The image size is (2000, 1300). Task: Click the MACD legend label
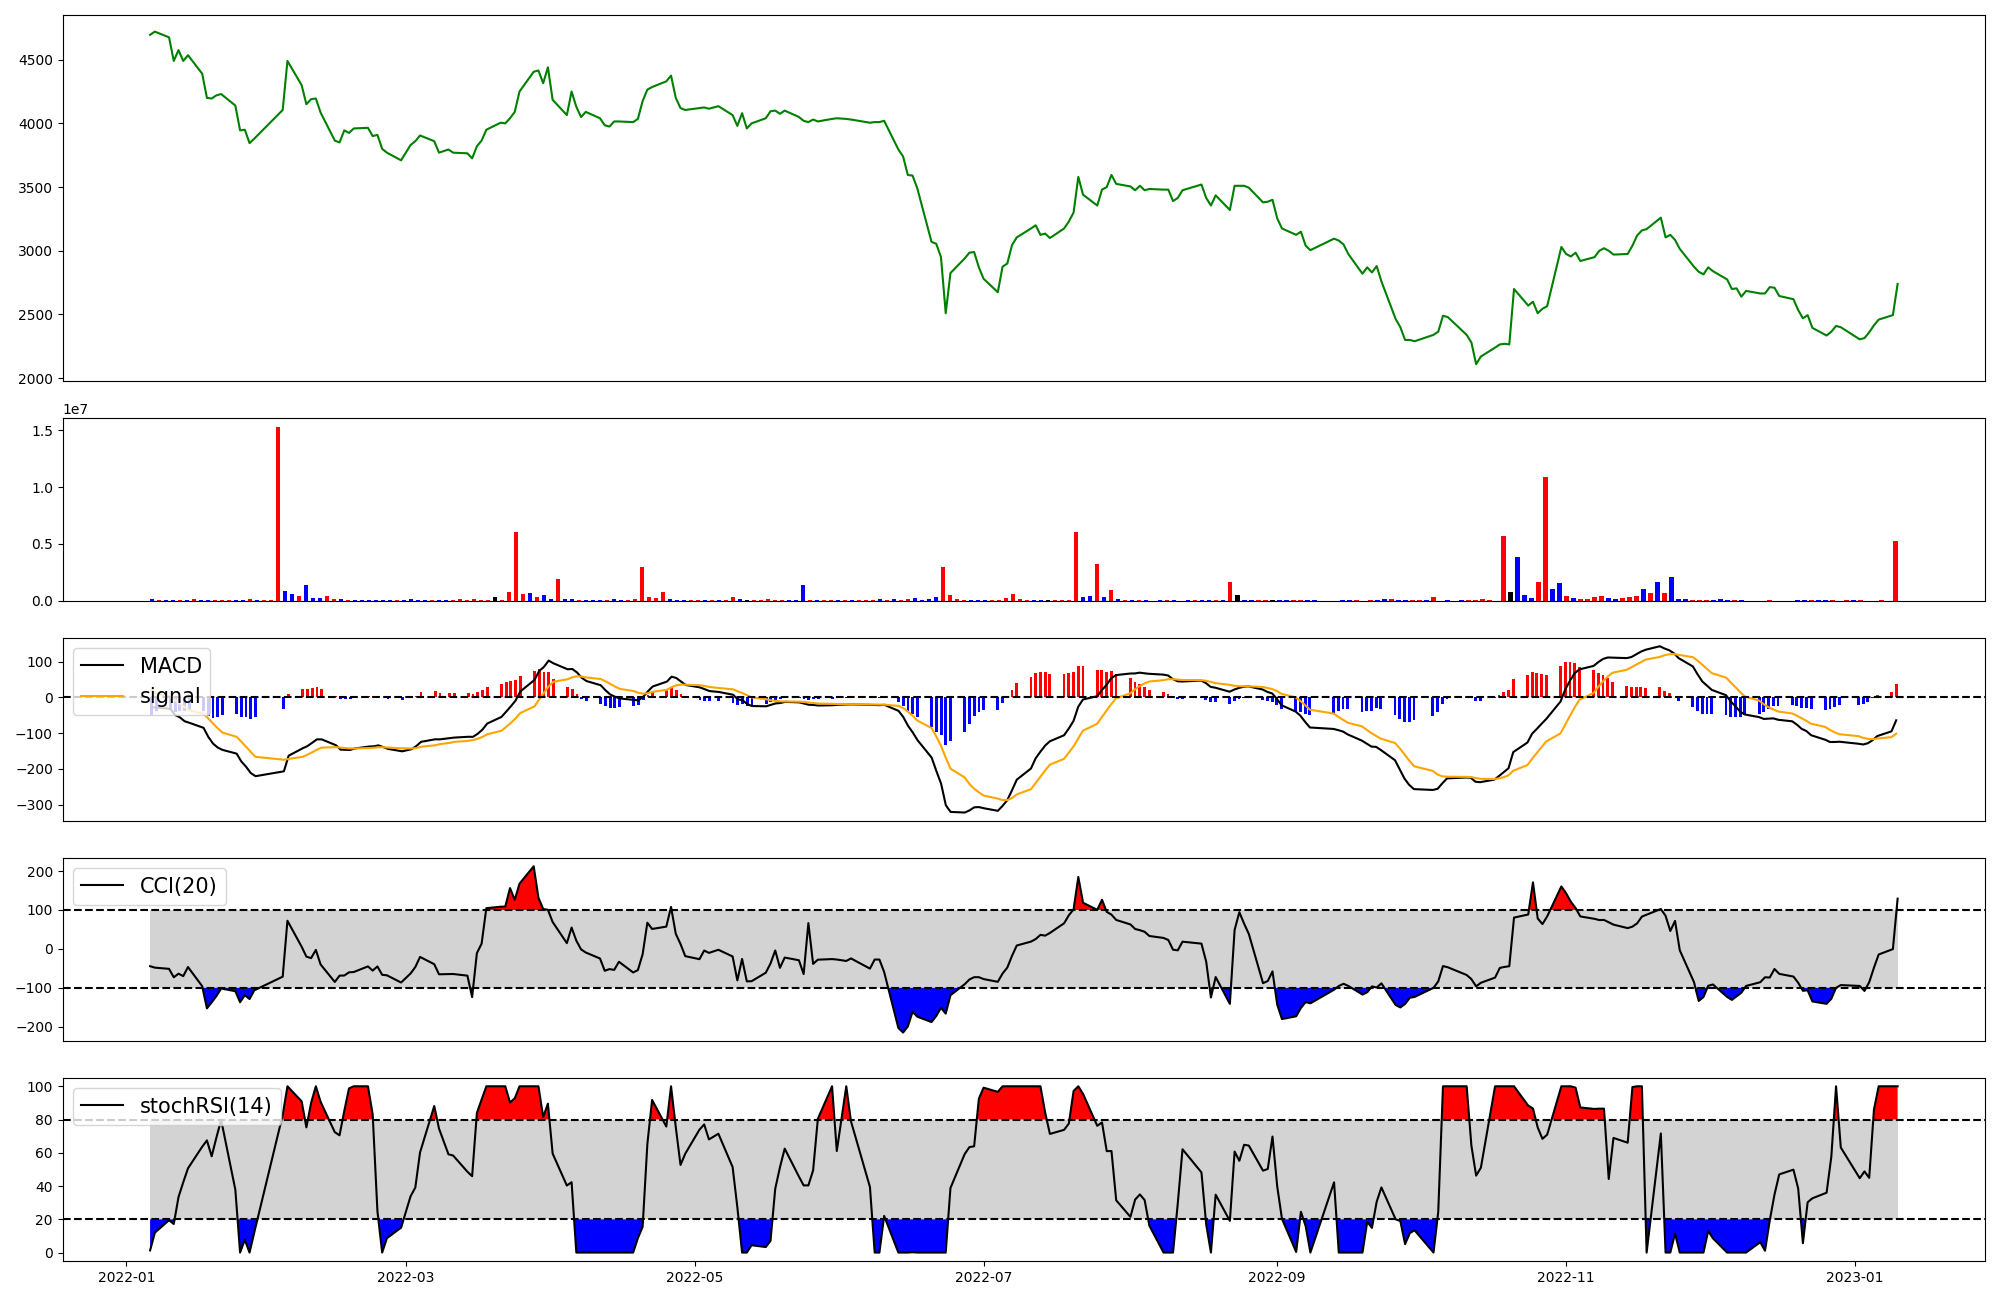coord(170,666)
